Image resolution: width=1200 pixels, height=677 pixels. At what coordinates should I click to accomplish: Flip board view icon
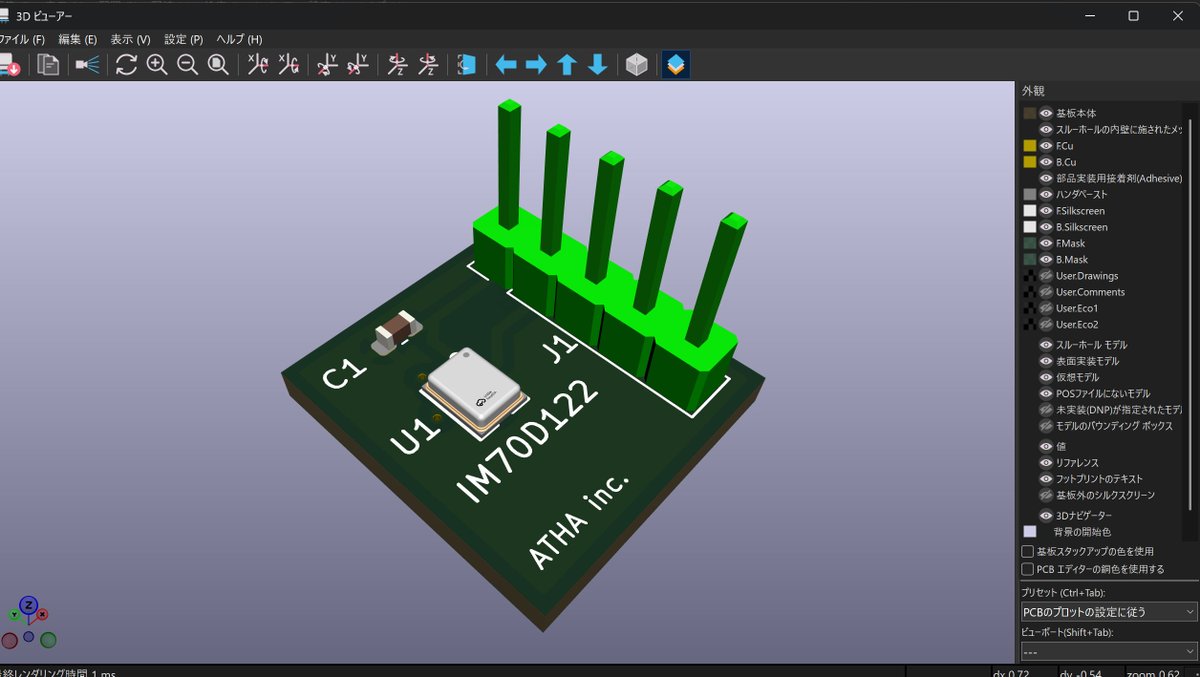click(x=466, y=65)
